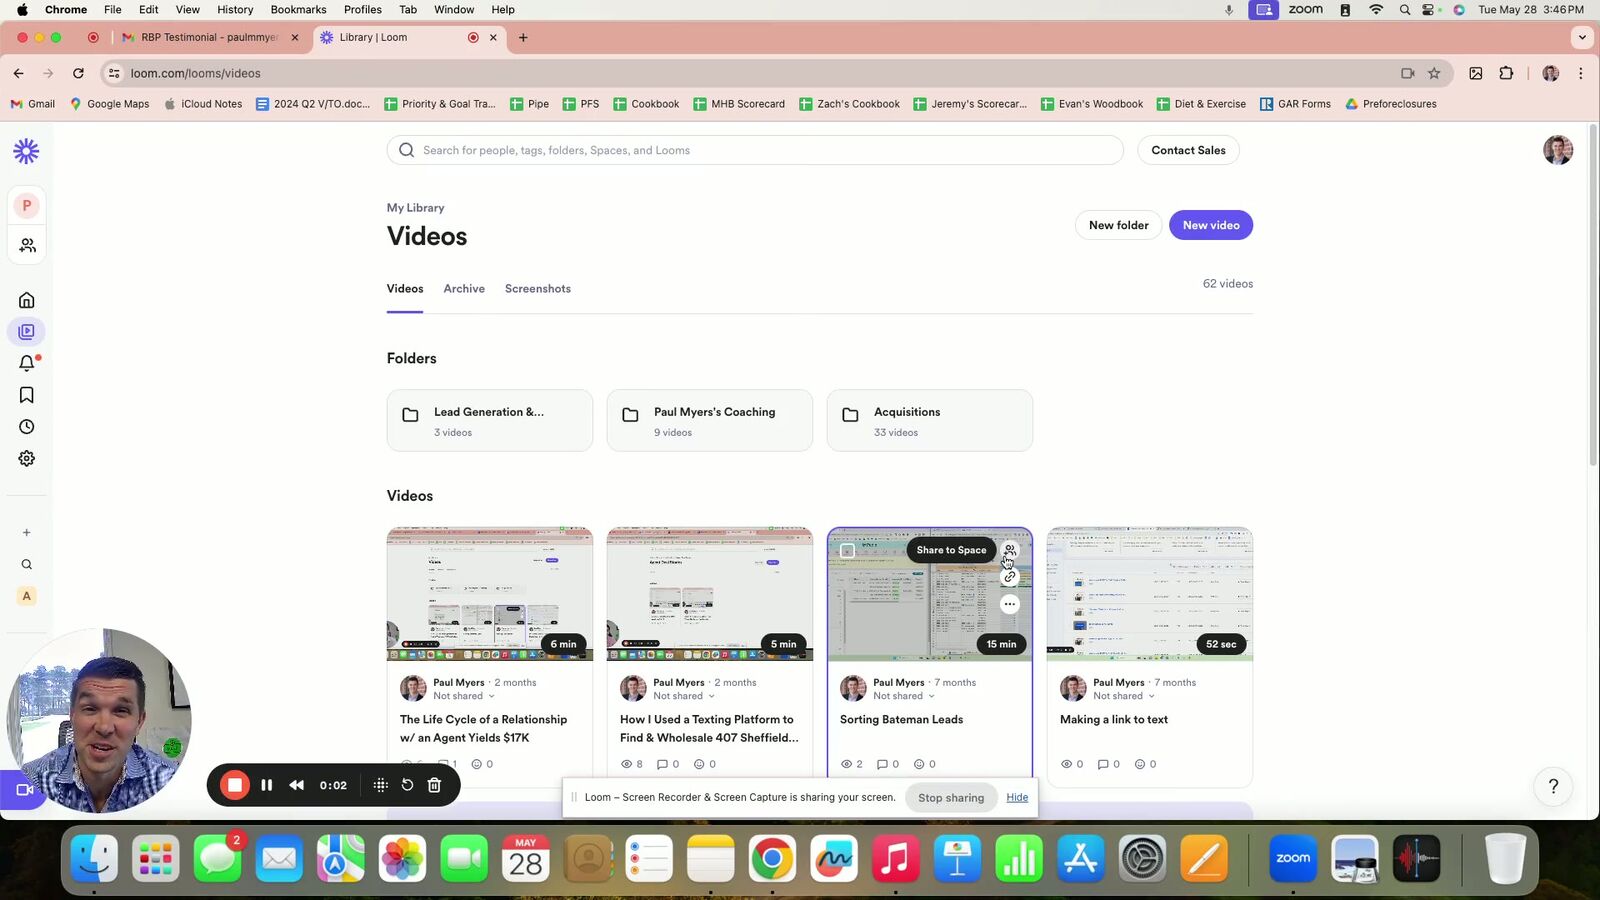Pause the Loom recording
This screenshot has width=1600, height=900.
click(x=266, y=785)
